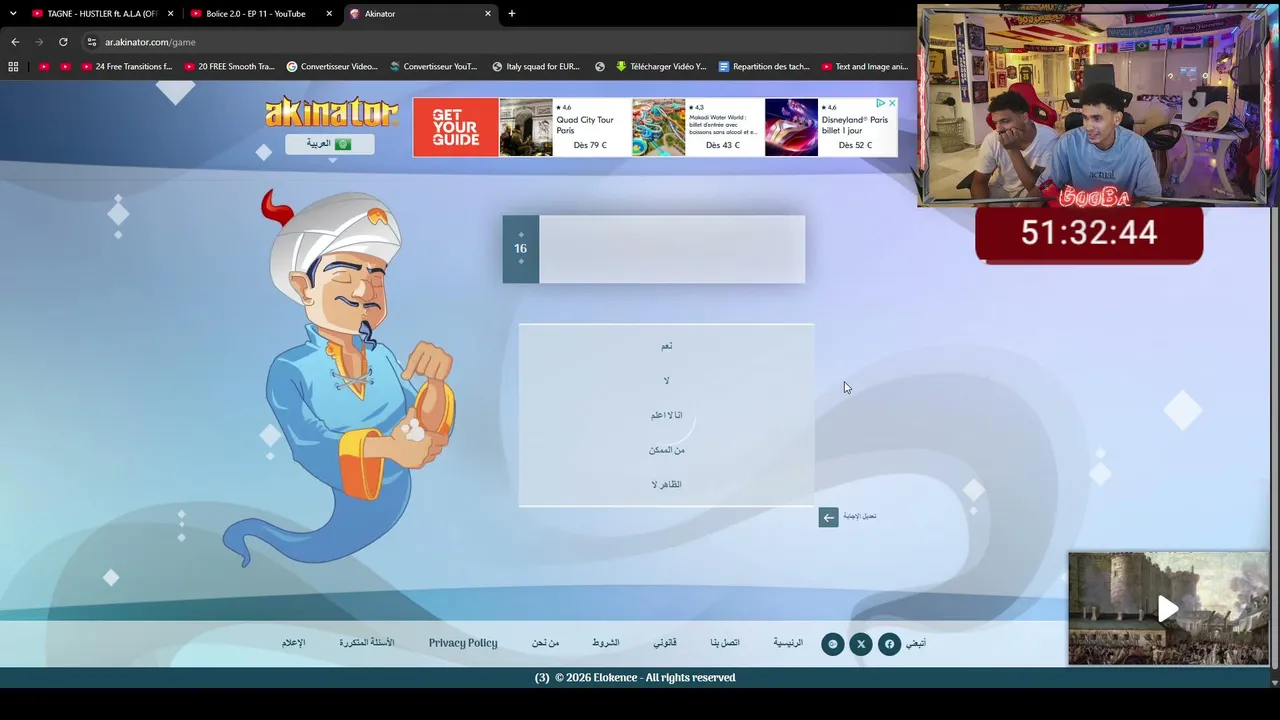Close the Akinator tab
The width and height of the screenshot is (1280, 720).
pyautogui.click(x=488, y=14)
